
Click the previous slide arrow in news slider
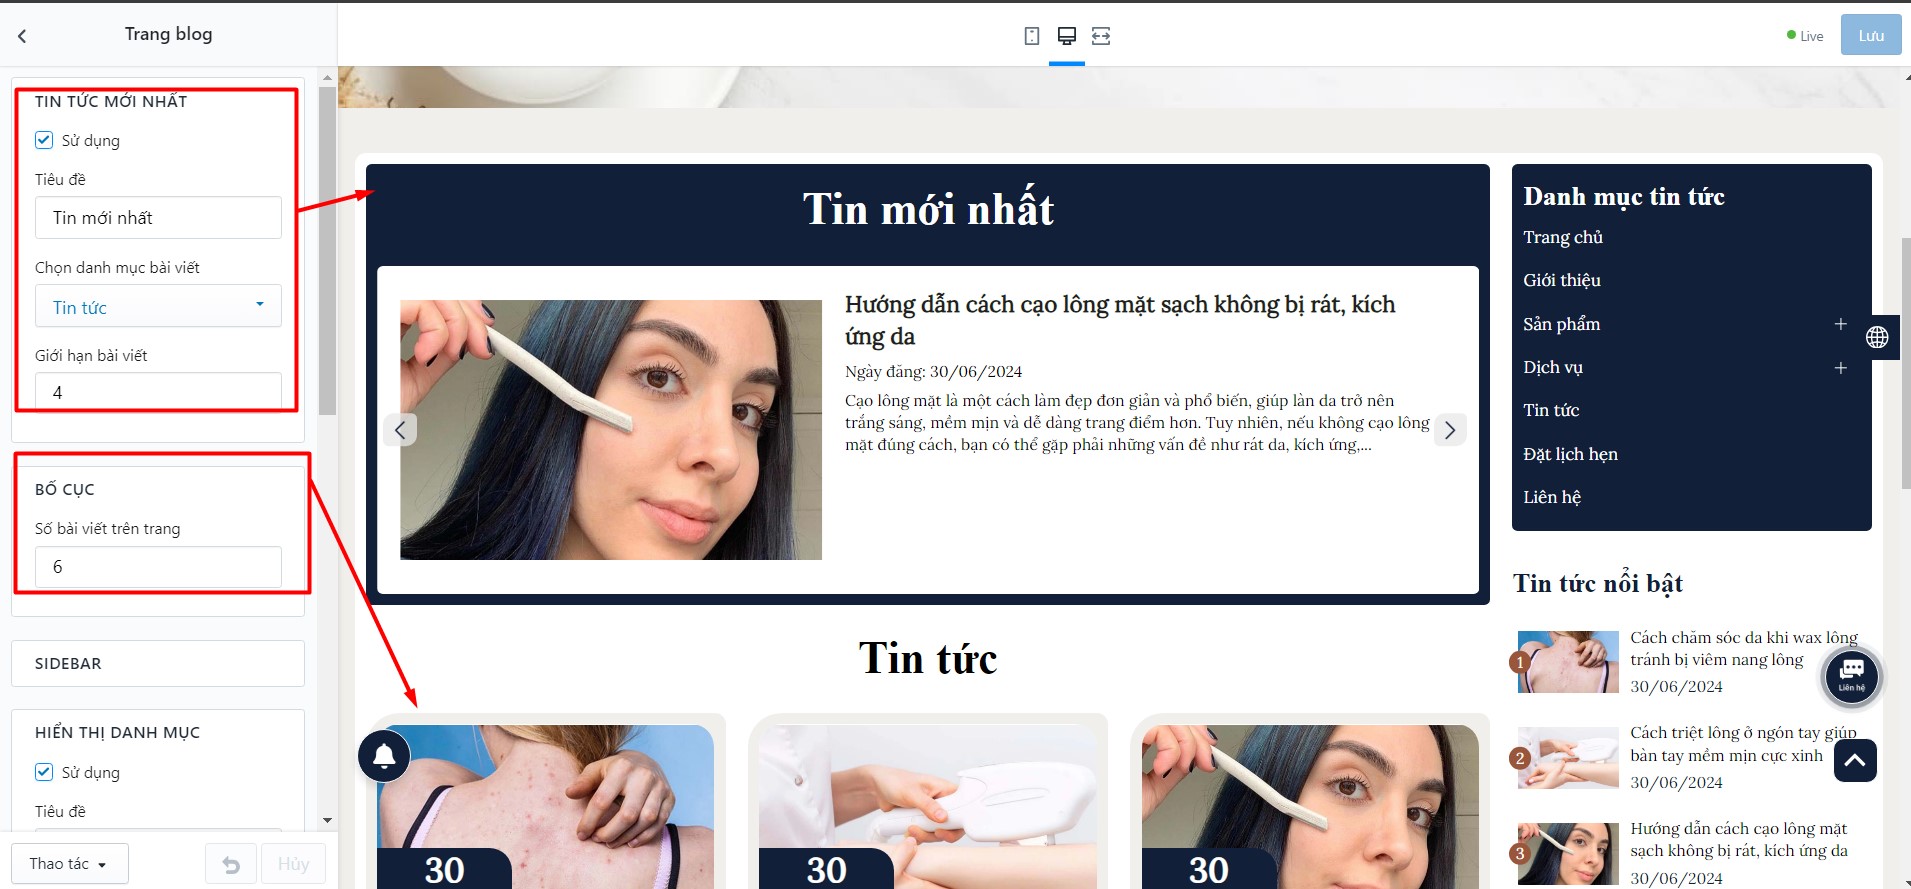pyautogui.click(x=400, y=430)
